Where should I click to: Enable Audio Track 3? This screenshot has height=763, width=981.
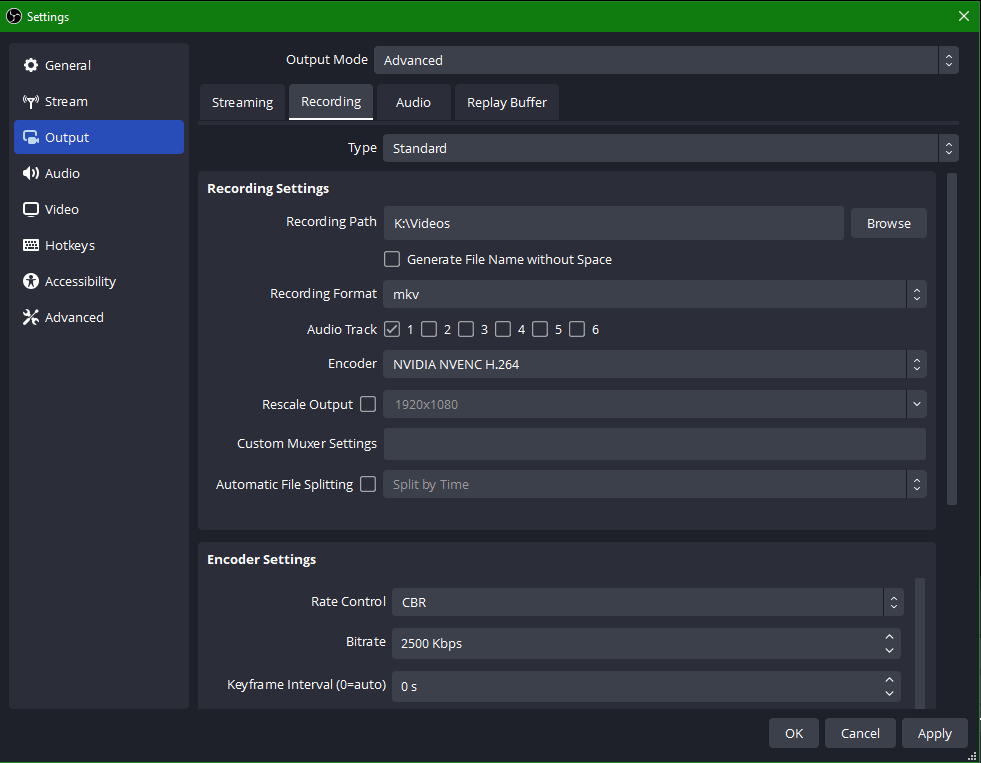[466, 329]
